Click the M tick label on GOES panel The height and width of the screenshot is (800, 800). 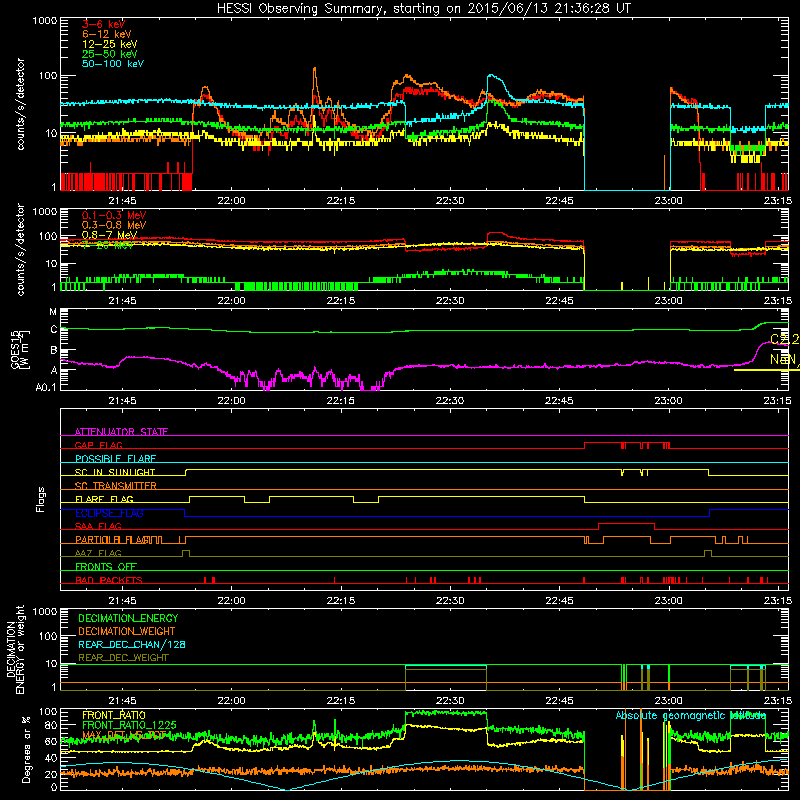click(x=53, y=312)
